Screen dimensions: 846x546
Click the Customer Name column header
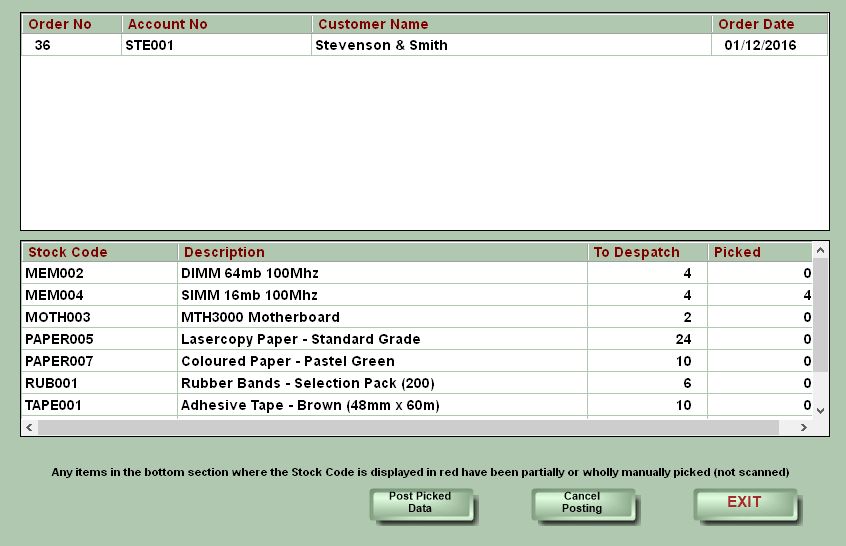pyautogui.click(x=511, y=24)
